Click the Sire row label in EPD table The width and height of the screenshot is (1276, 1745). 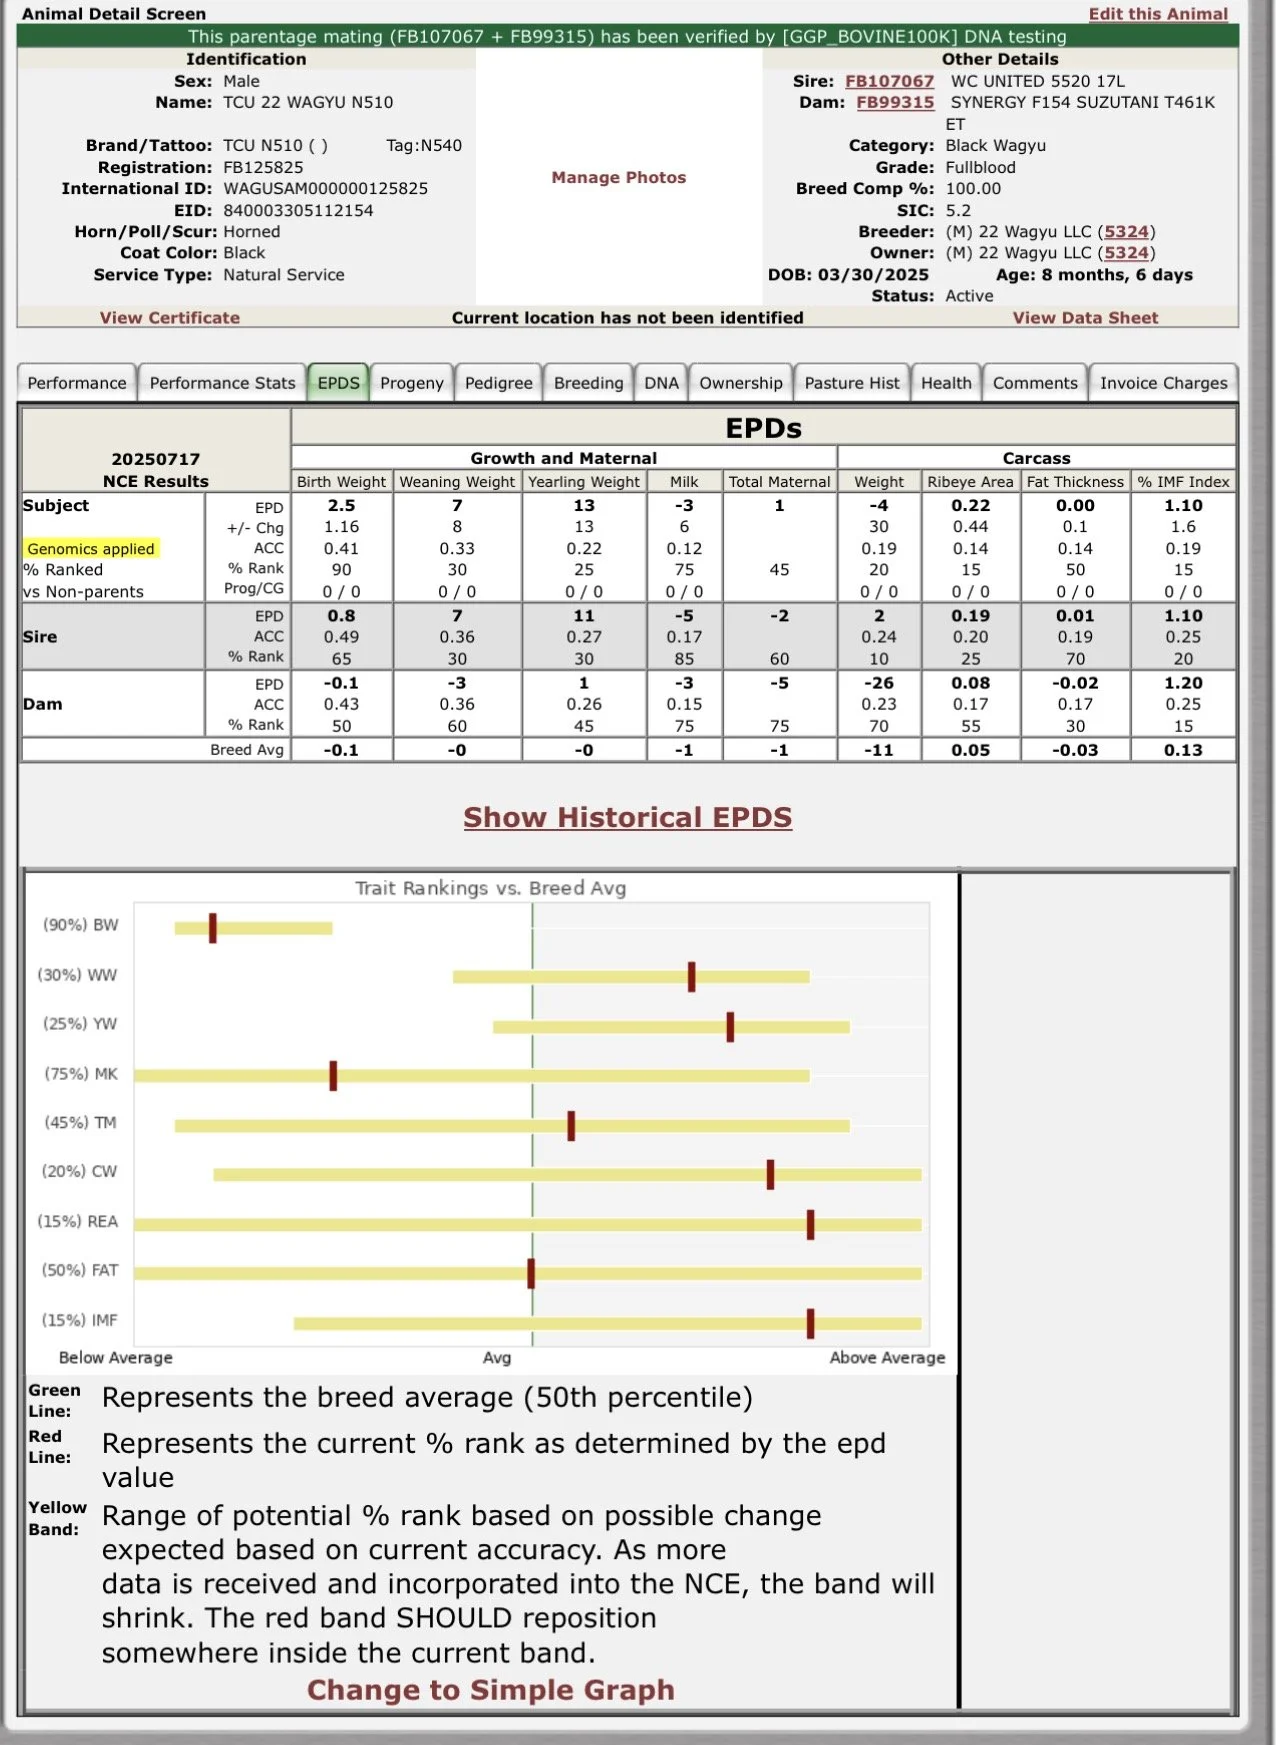pos(40,637)
